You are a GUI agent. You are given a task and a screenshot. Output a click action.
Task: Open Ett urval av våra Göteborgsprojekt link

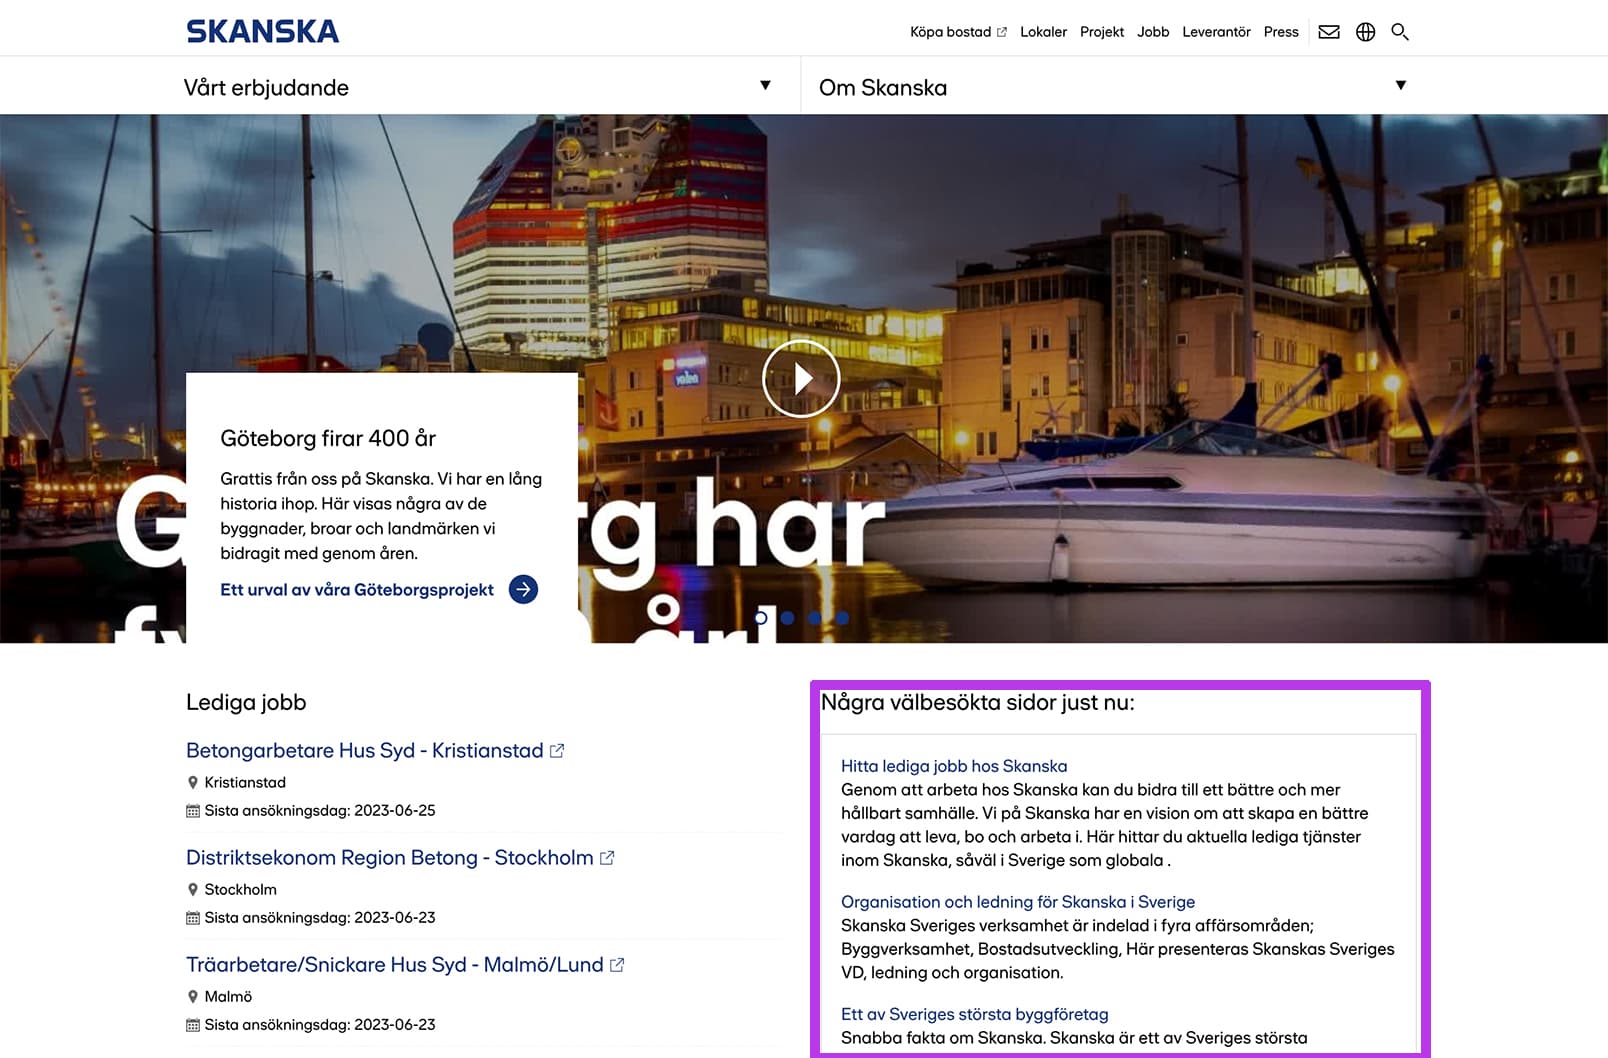tap(357, 589)
